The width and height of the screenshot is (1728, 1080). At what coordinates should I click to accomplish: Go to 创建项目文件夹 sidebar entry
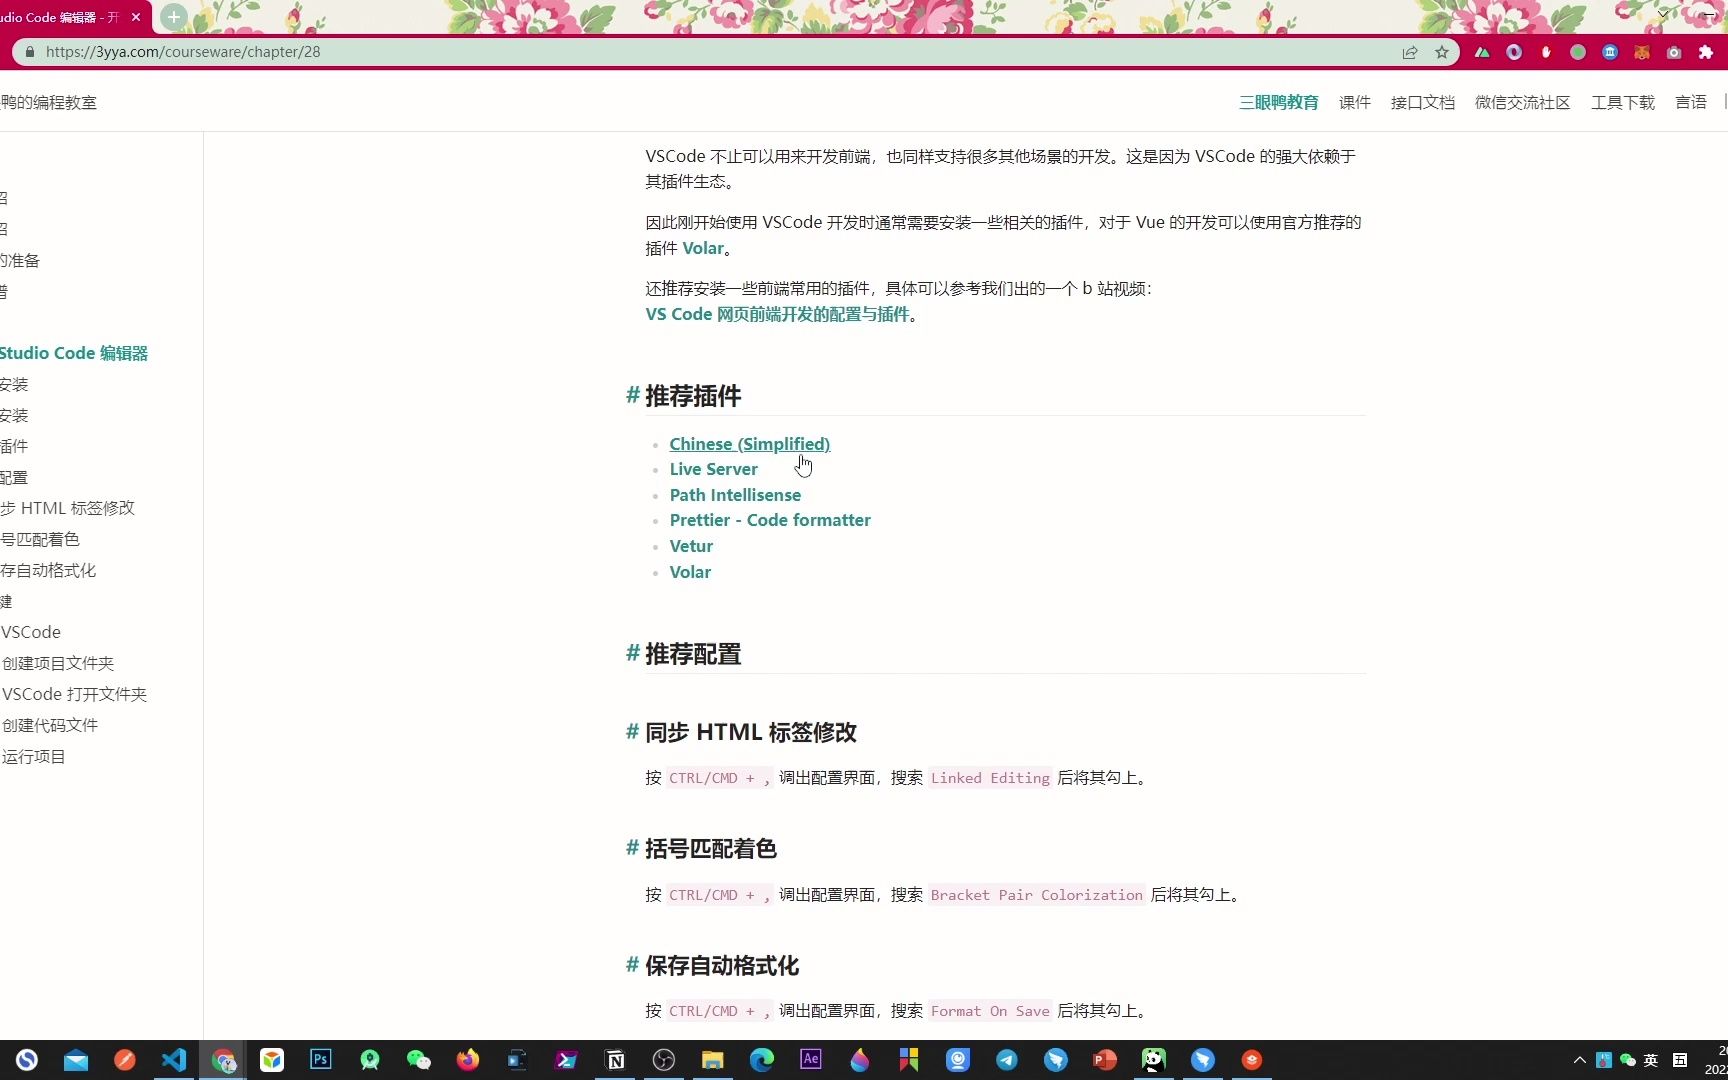[x=58, y=663]
